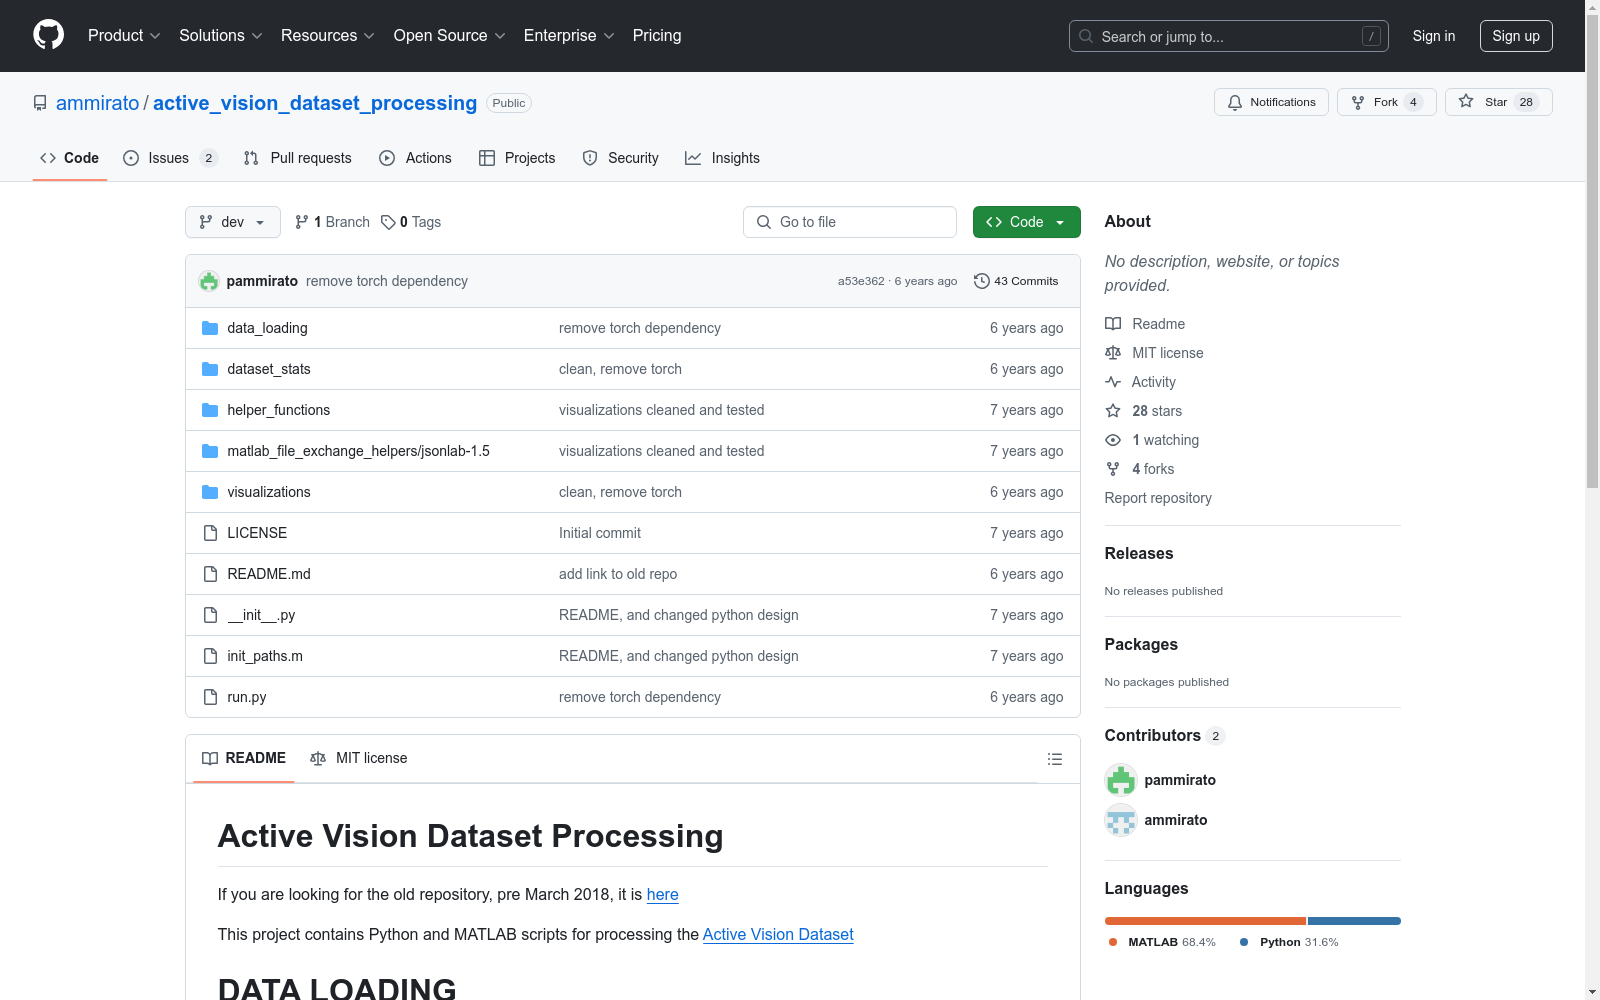Expand the Open Source menu
The width and height of the screenshot is (1600, 1000).
449,36
